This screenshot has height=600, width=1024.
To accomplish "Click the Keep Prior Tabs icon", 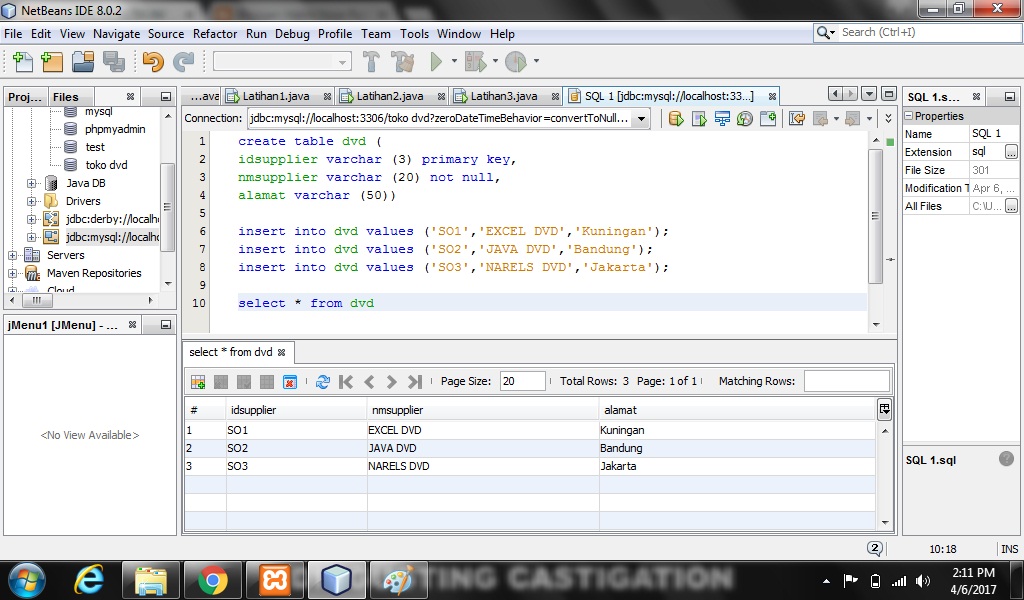I will pos(768,118).
